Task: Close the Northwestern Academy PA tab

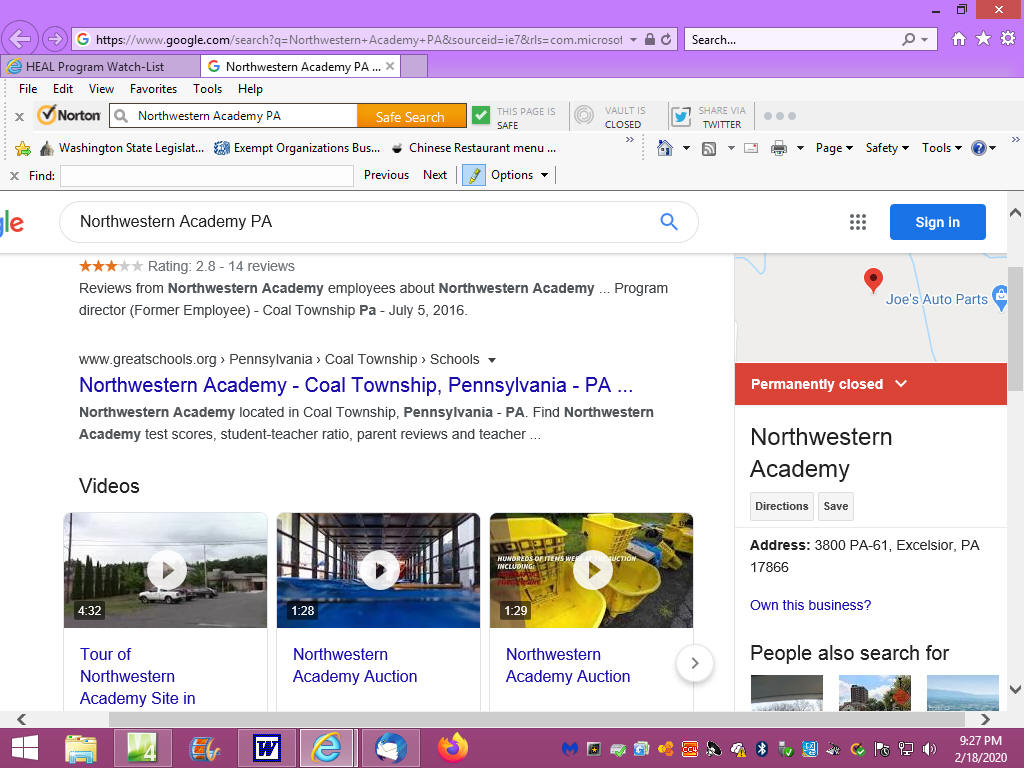Action: 390,66
